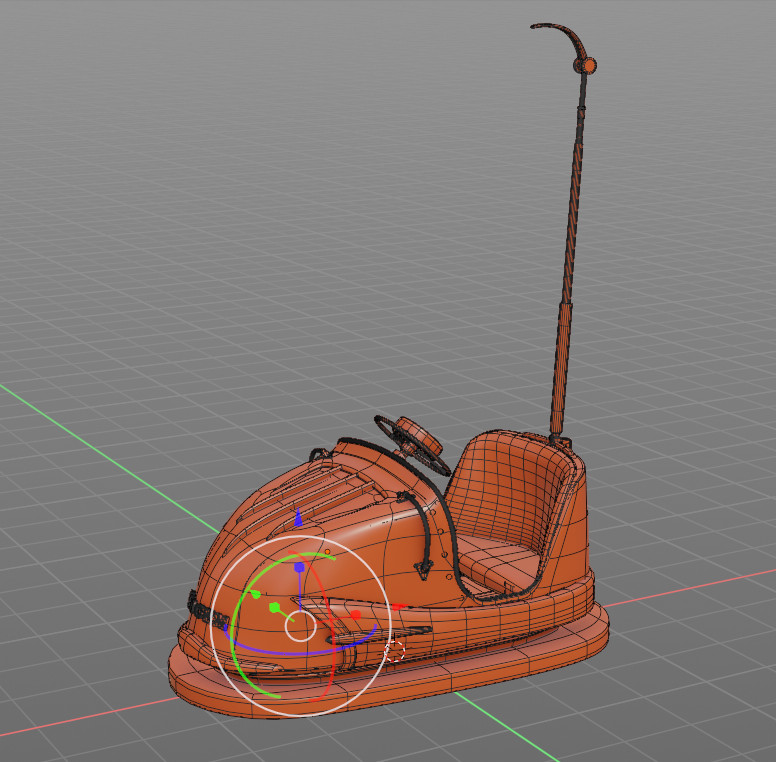The image size is (776, 762).
Task: Click the blue Z-axis move arrow tip
Action: (298, 518)
